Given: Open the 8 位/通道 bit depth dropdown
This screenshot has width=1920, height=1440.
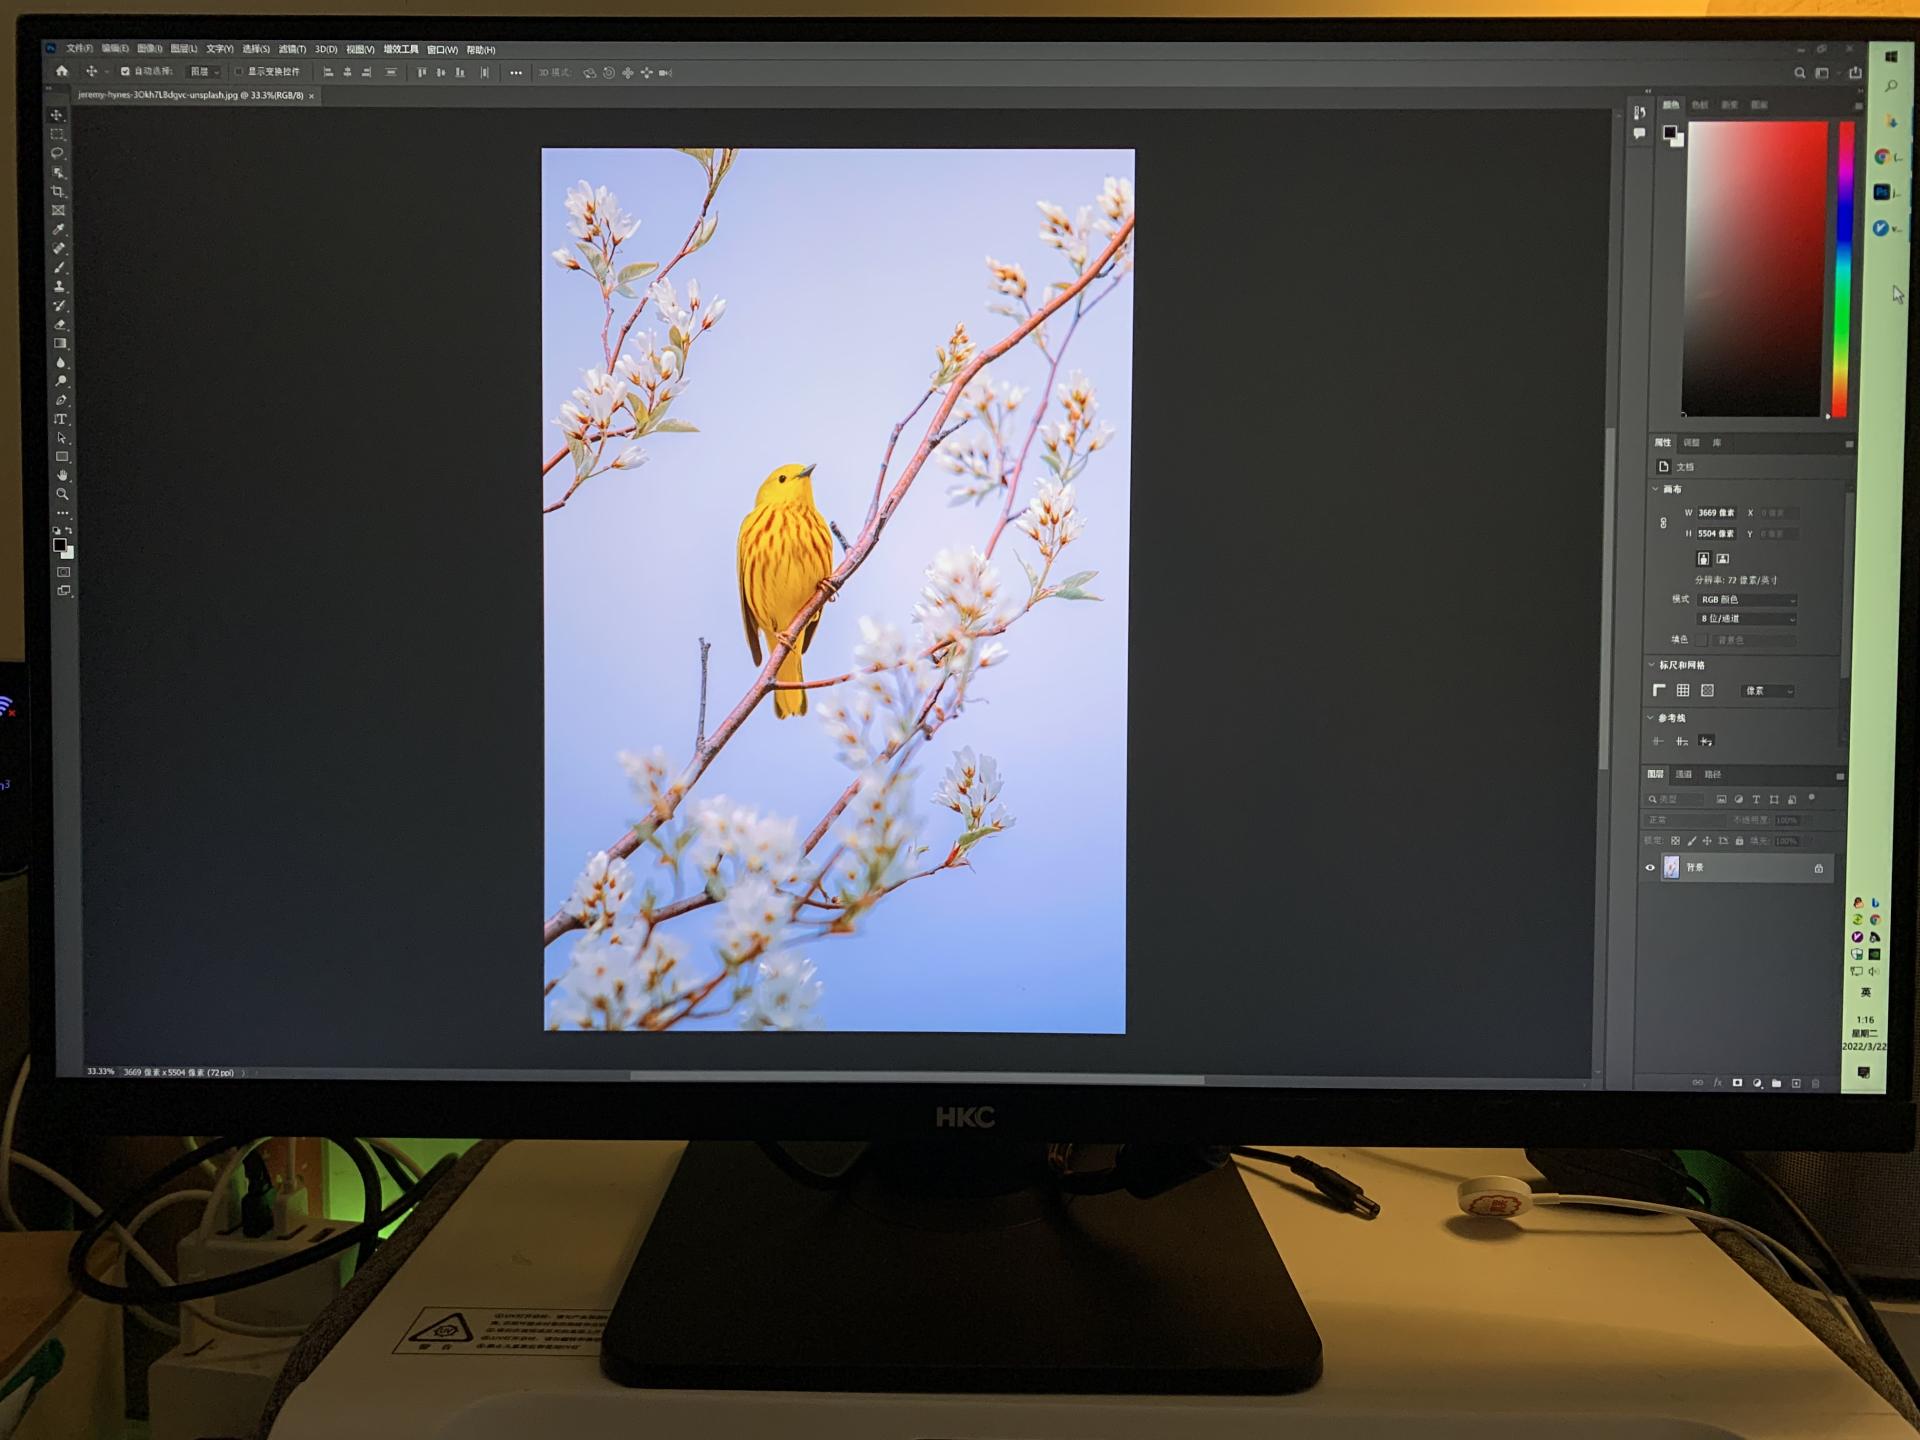Looking at the screenshot, I should tap(1747, 619).
